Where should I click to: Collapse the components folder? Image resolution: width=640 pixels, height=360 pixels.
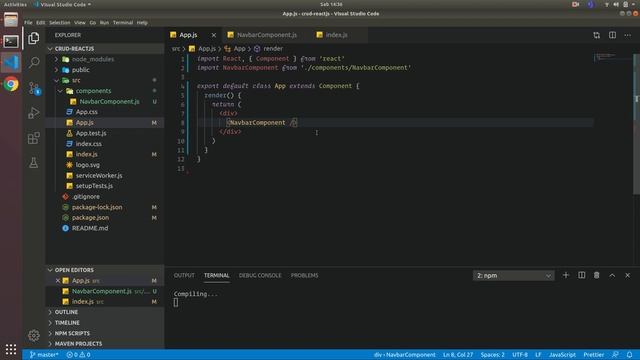[105, 91]
